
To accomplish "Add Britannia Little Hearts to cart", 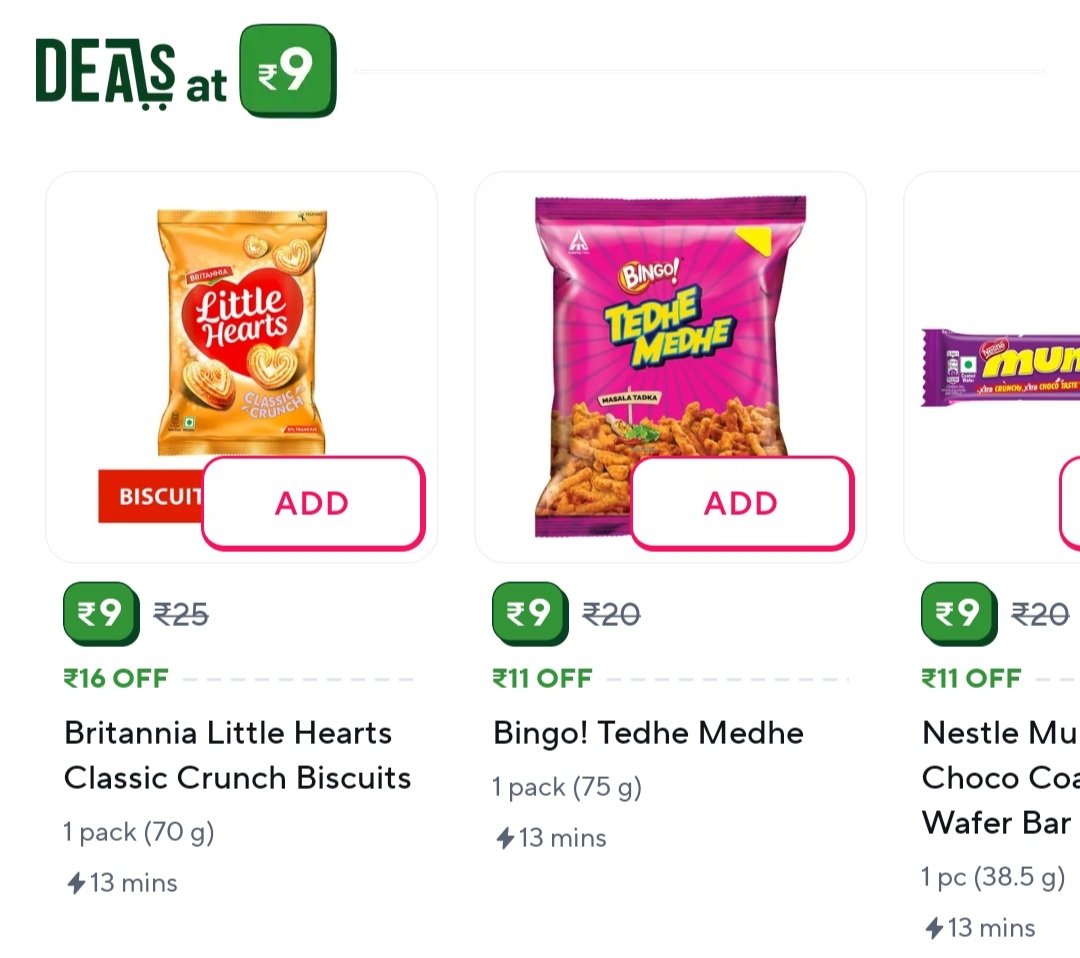I will 313,503.
